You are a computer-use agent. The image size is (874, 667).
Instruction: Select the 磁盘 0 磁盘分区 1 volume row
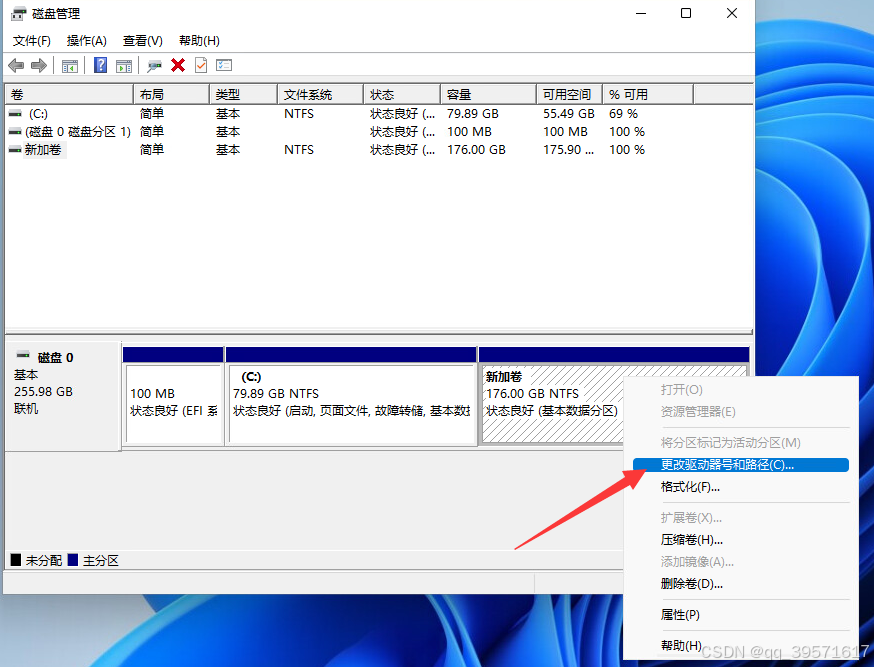[379, 132]
